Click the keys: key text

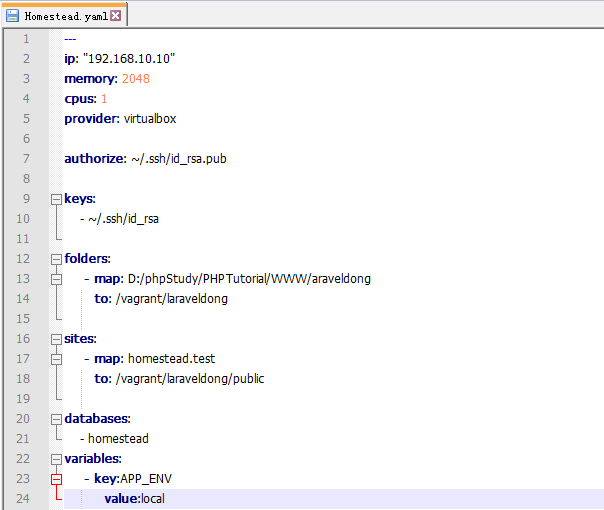click(80, 199)
